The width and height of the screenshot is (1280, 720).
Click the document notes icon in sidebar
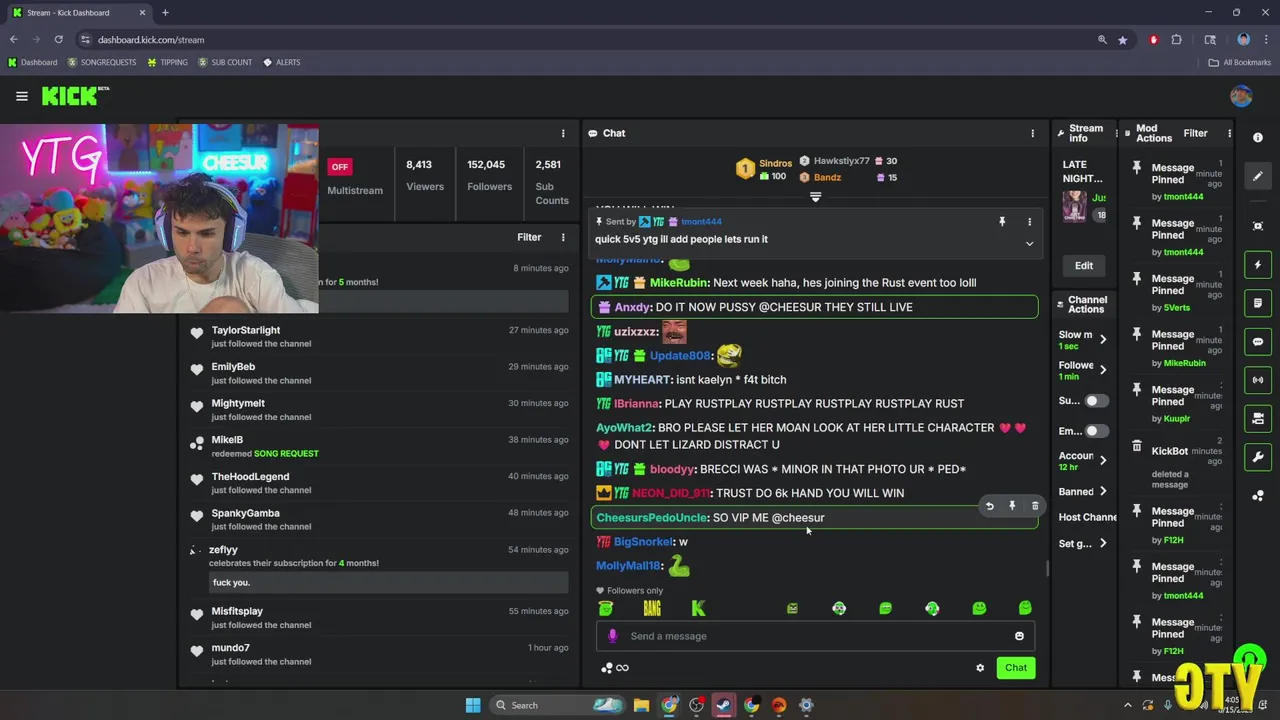1258,303
